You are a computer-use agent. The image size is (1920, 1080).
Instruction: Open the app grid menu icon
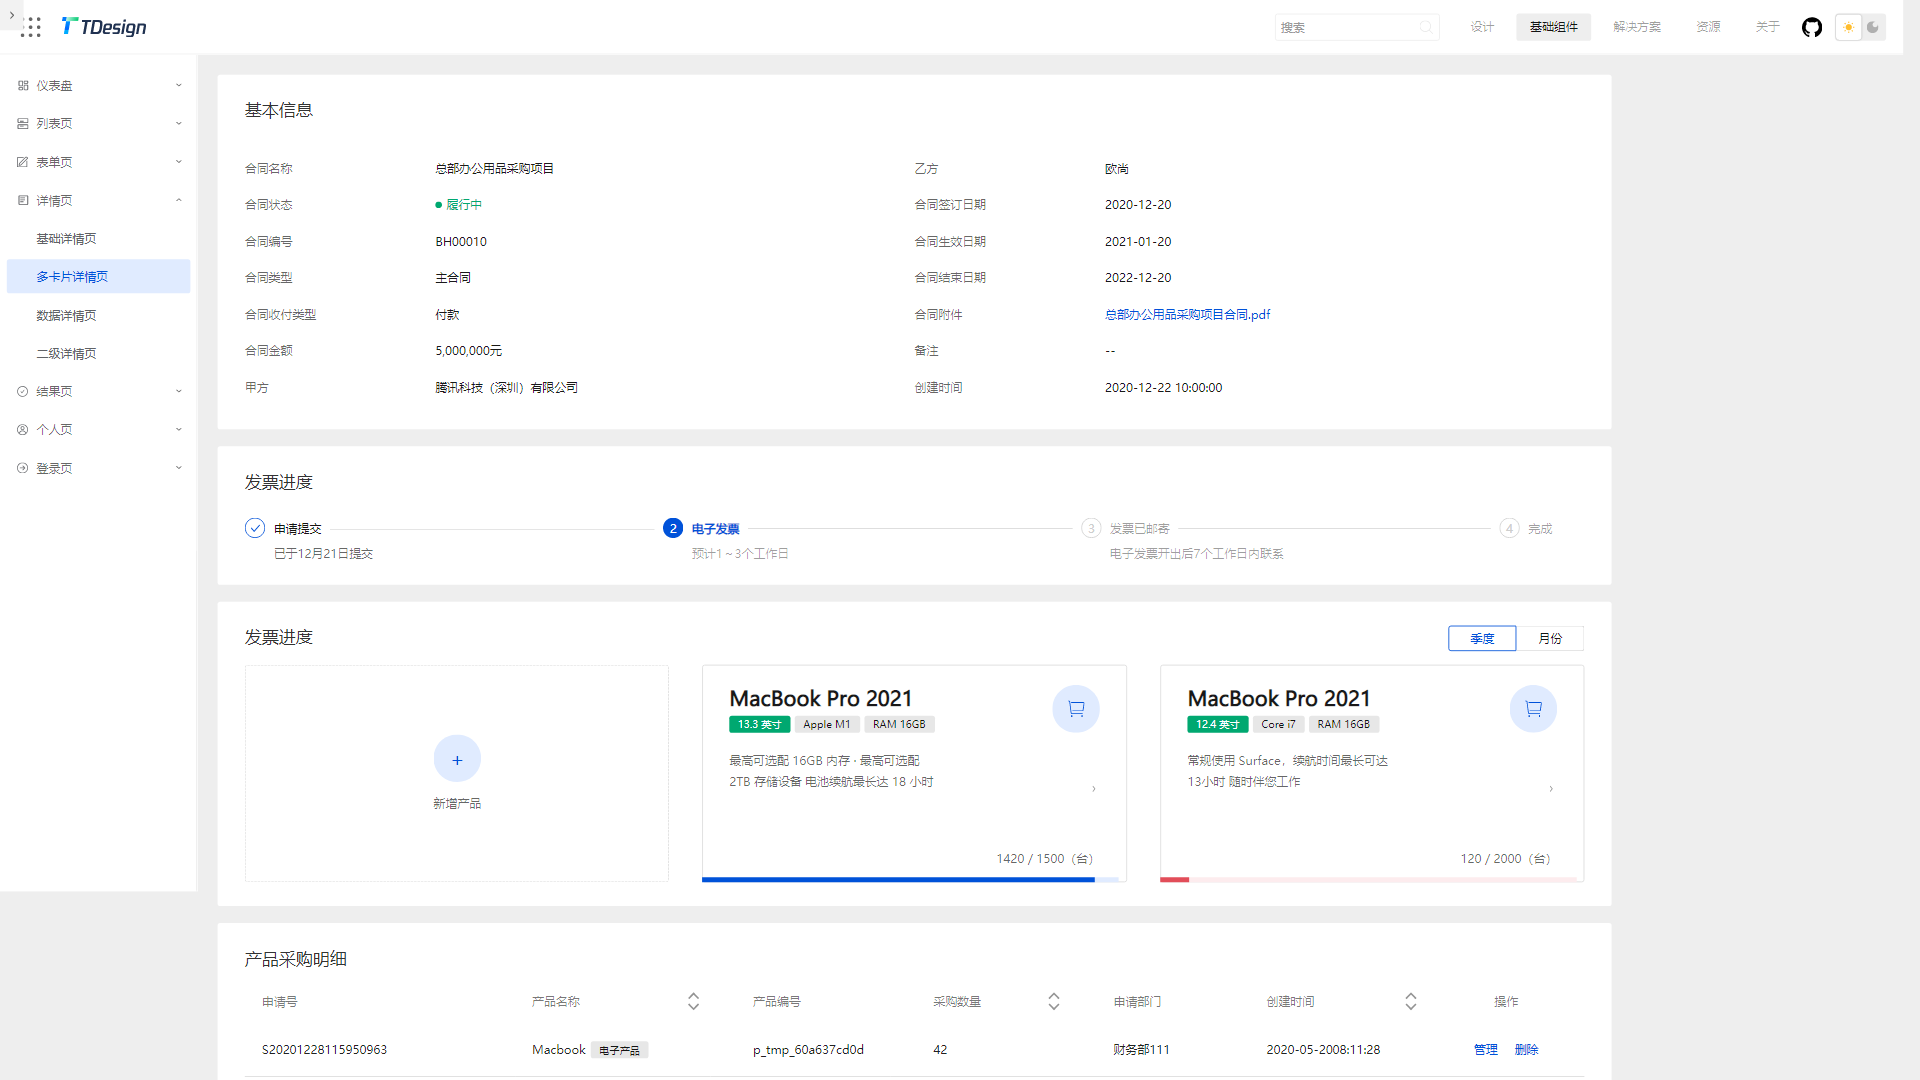31,27
